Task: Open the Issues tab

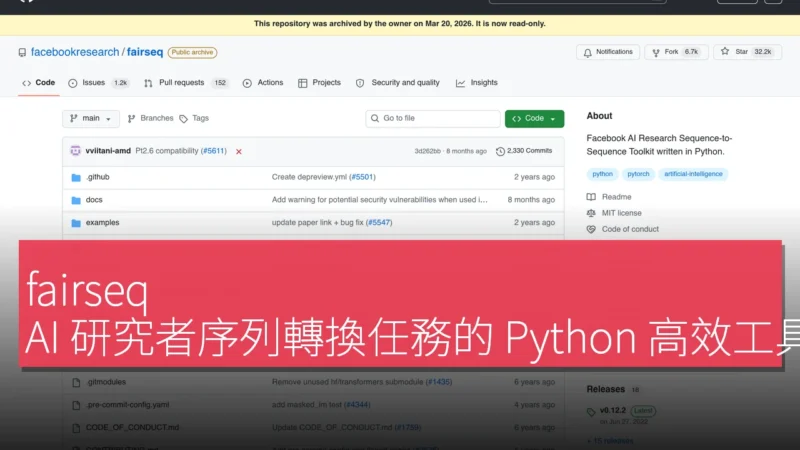Action: pos(98,83)
